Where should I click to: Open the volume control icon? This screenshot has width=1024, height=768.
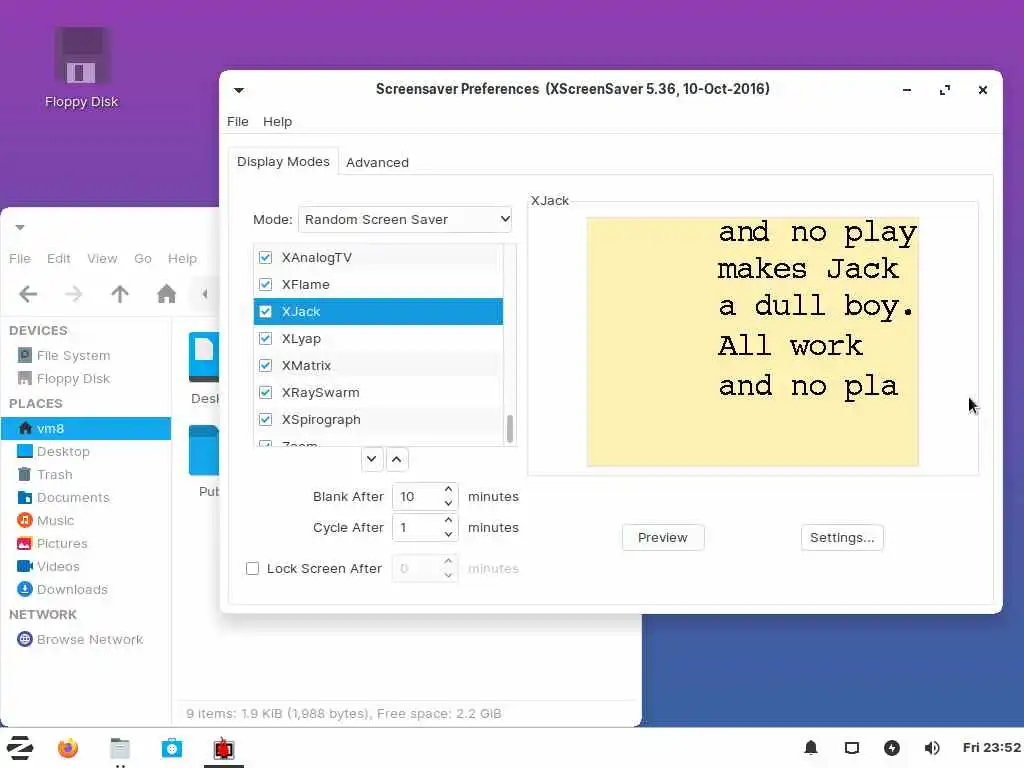(x=932, y=748)
